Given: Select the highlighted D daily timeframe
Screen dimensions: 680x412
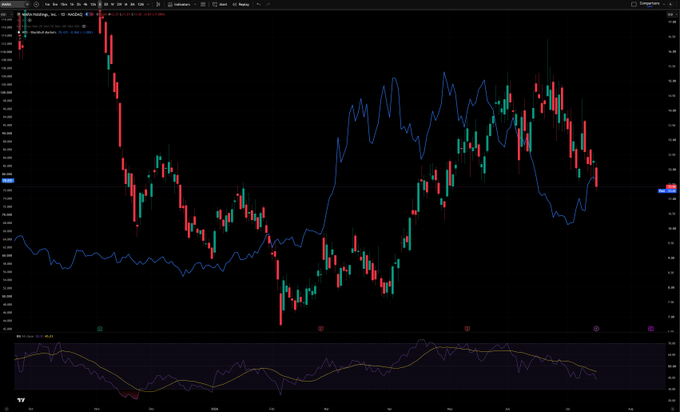Looking at the screenshot, I should pos(100,4).
